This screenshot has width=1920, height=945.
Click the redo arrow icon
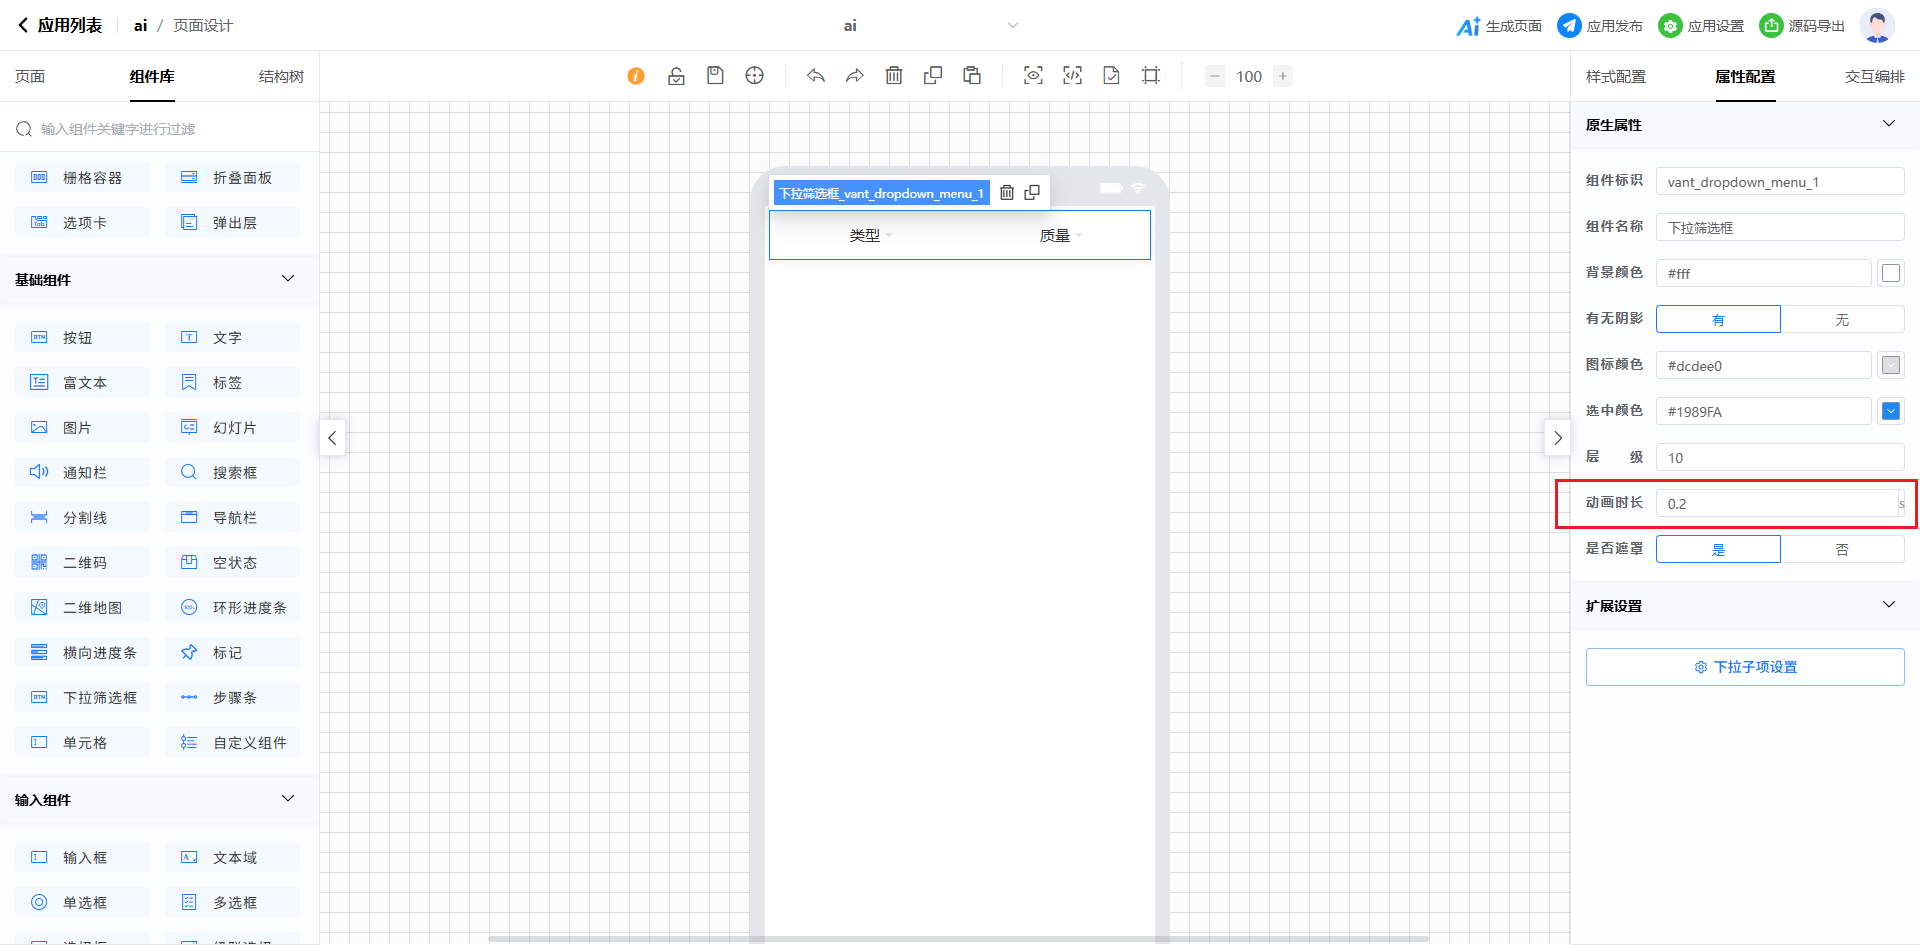coord(855,76)
